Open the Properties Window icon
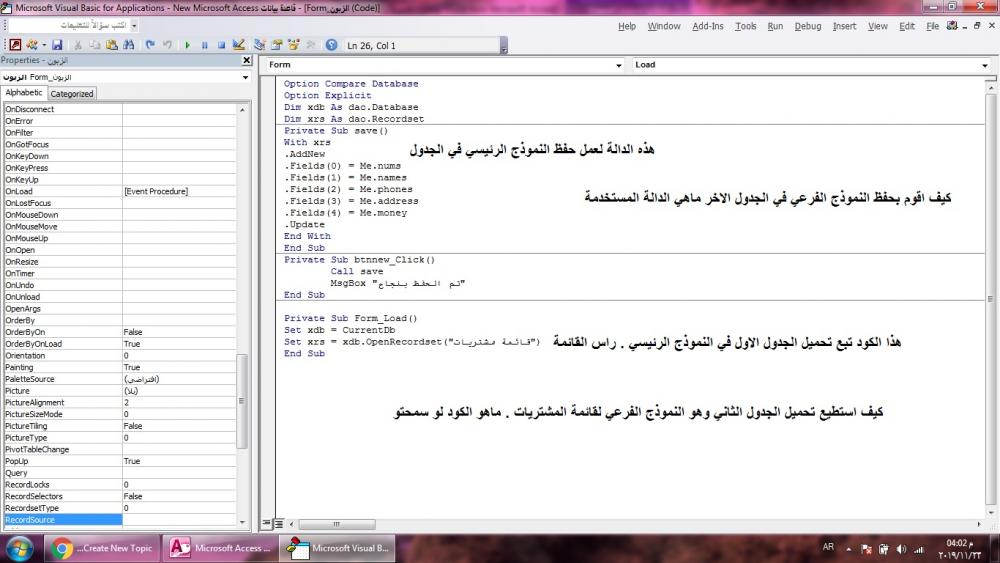This screenshot has width=1000, height=563. tap(277, 45)
